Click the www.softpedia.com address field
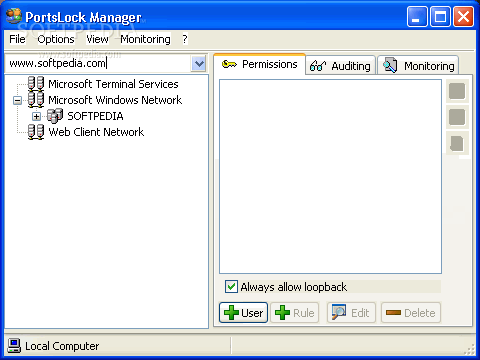480x360 pixels. pyautogui.click(x=98, y=63)
